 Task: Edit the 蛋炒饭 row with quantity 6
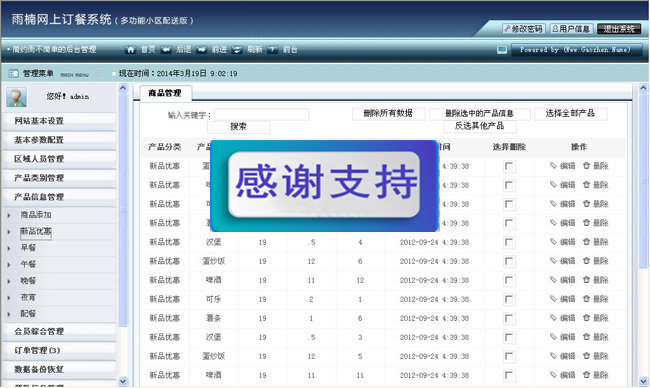[563, 261]
